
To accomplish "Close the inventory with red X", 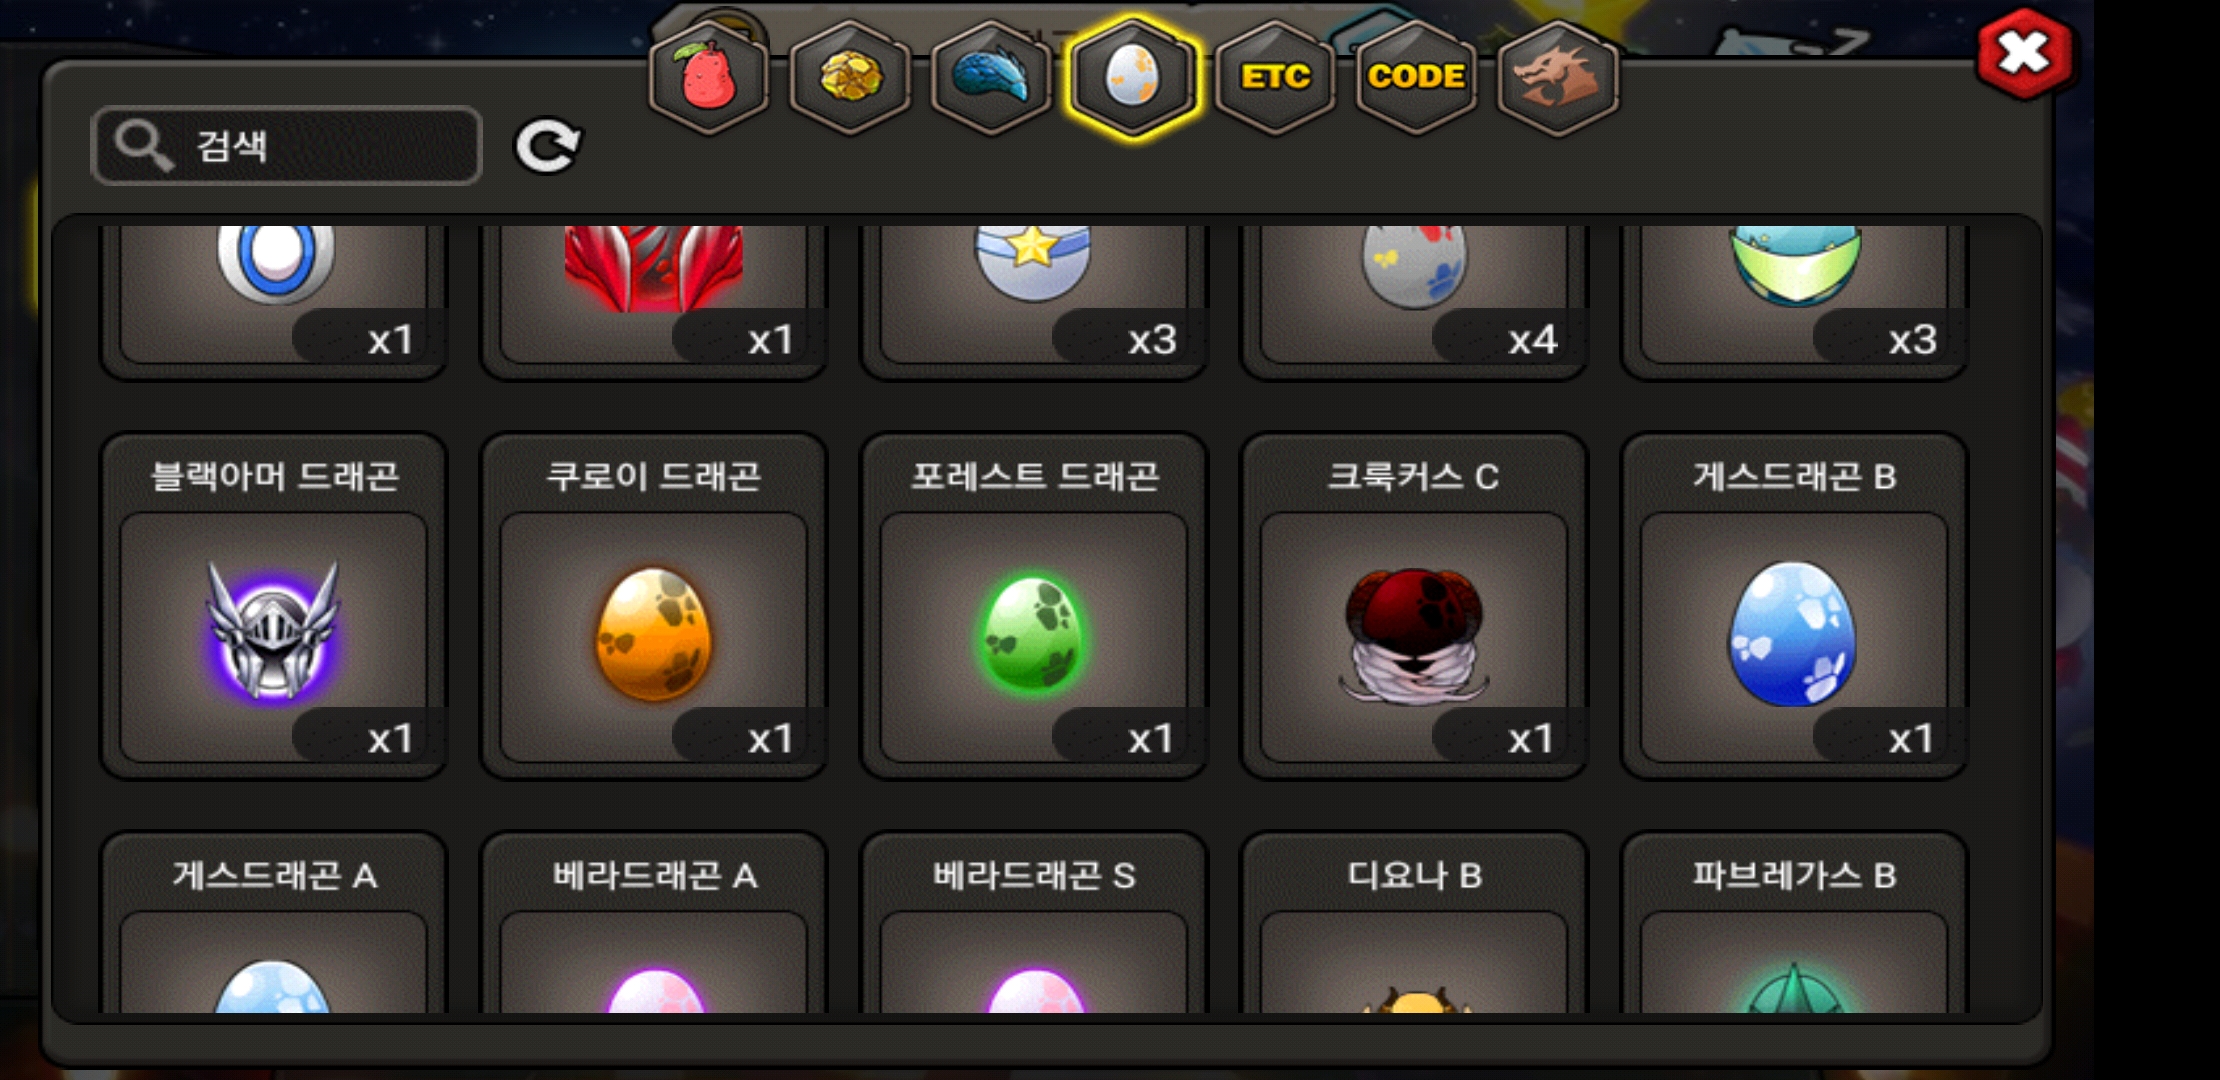I will coord(2024,53).
